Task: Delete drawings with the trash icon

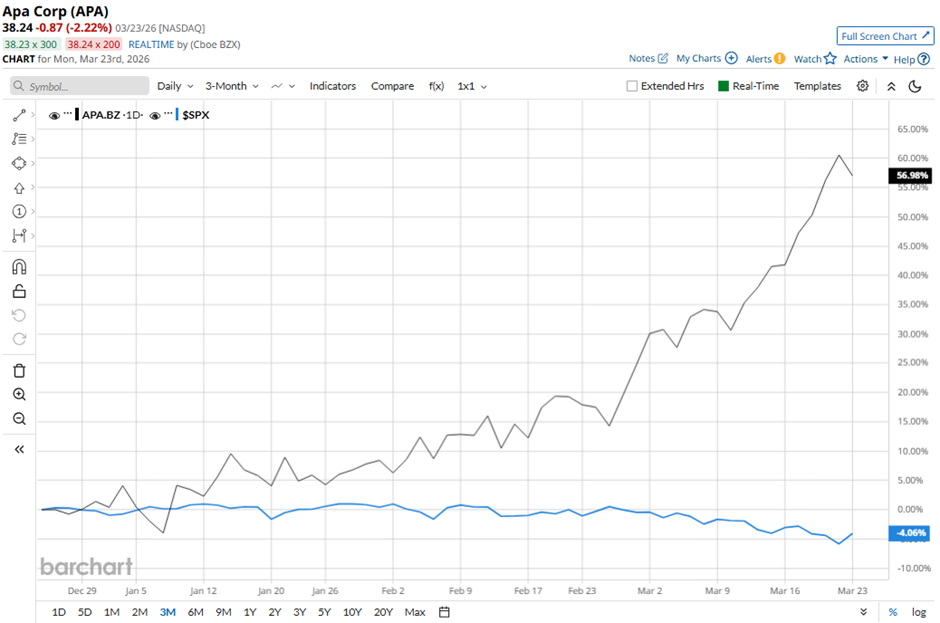Action: tap(18, 370)
